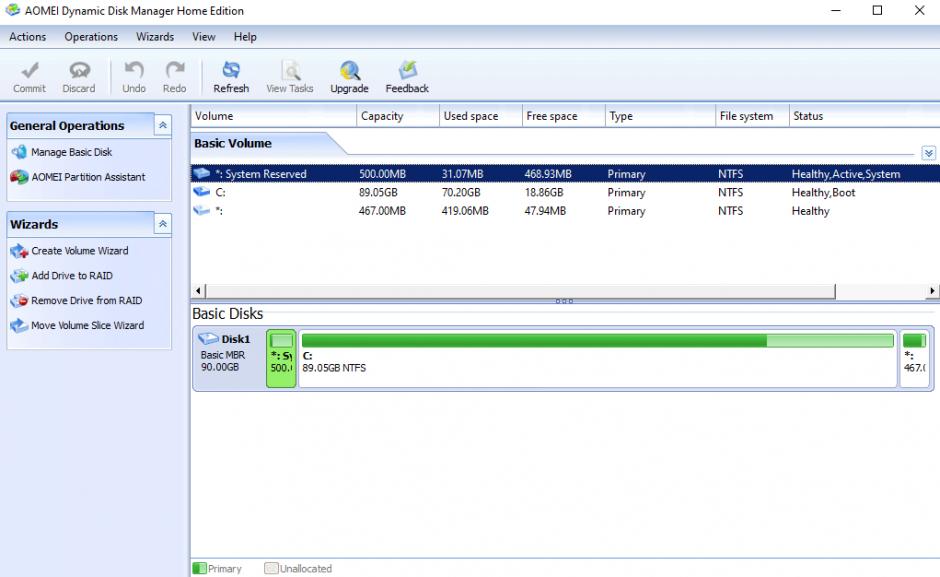Start Create Volume Wizard

pyautogui.click(x=80, y=251)
